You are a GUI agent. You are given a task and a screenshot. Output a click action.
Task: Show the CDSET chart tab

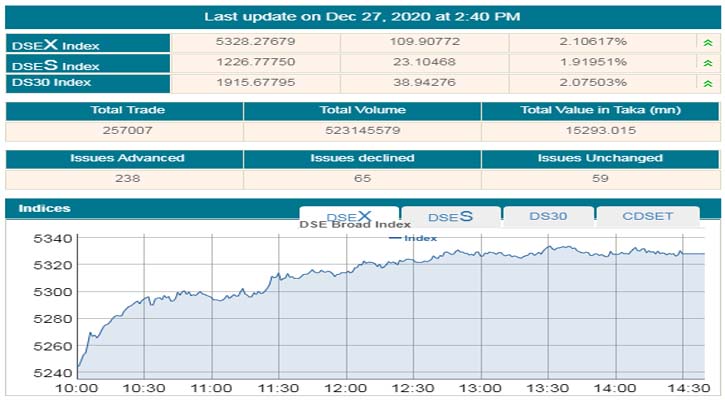tap(647, 216)
